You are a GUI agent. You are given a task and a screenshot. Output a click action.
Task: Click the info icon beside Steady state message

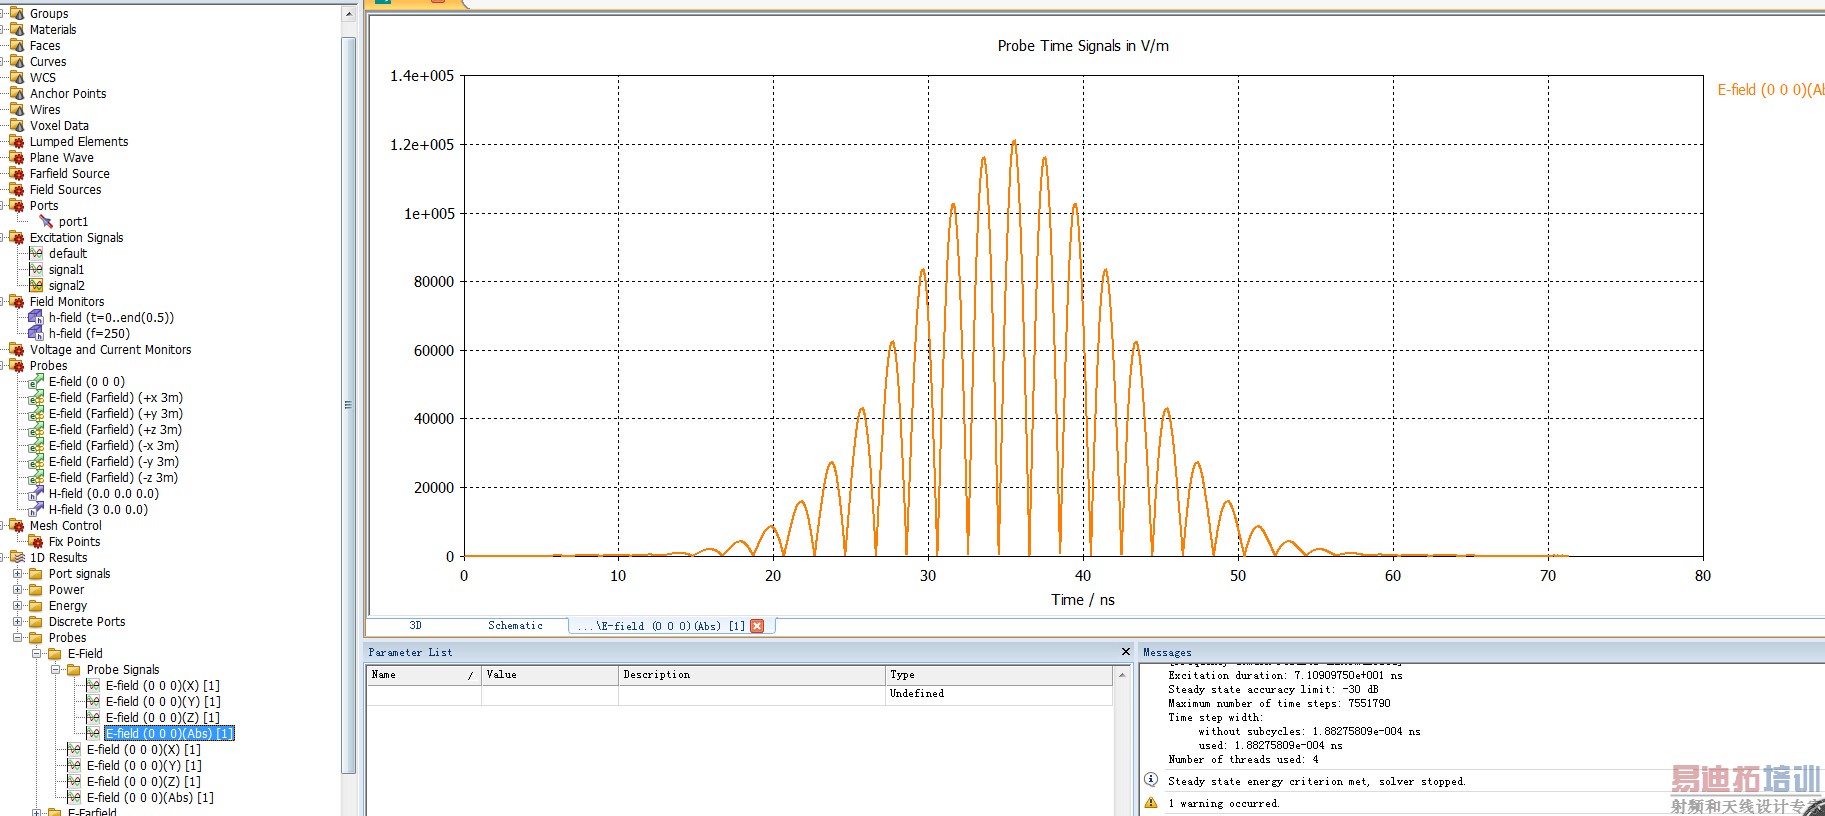tap(1151, 780)
